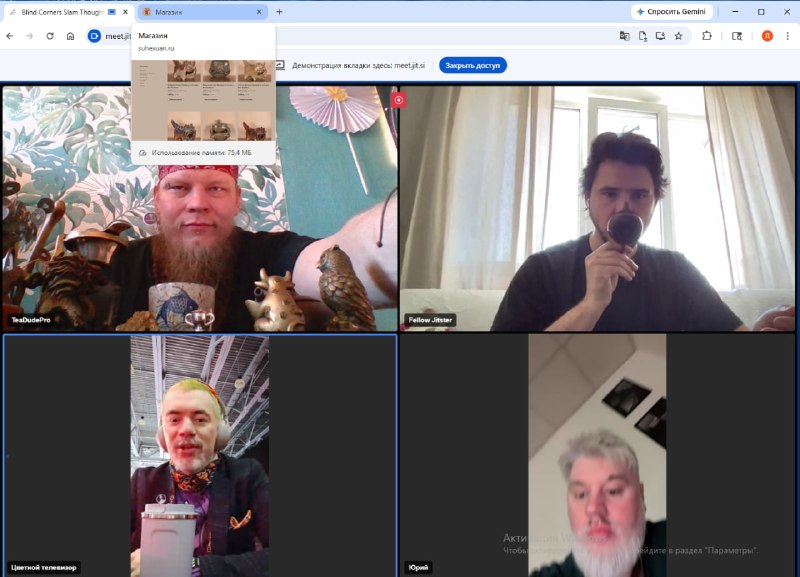
Task: Go to the home page icon
Action: click(x=70, y=36)
